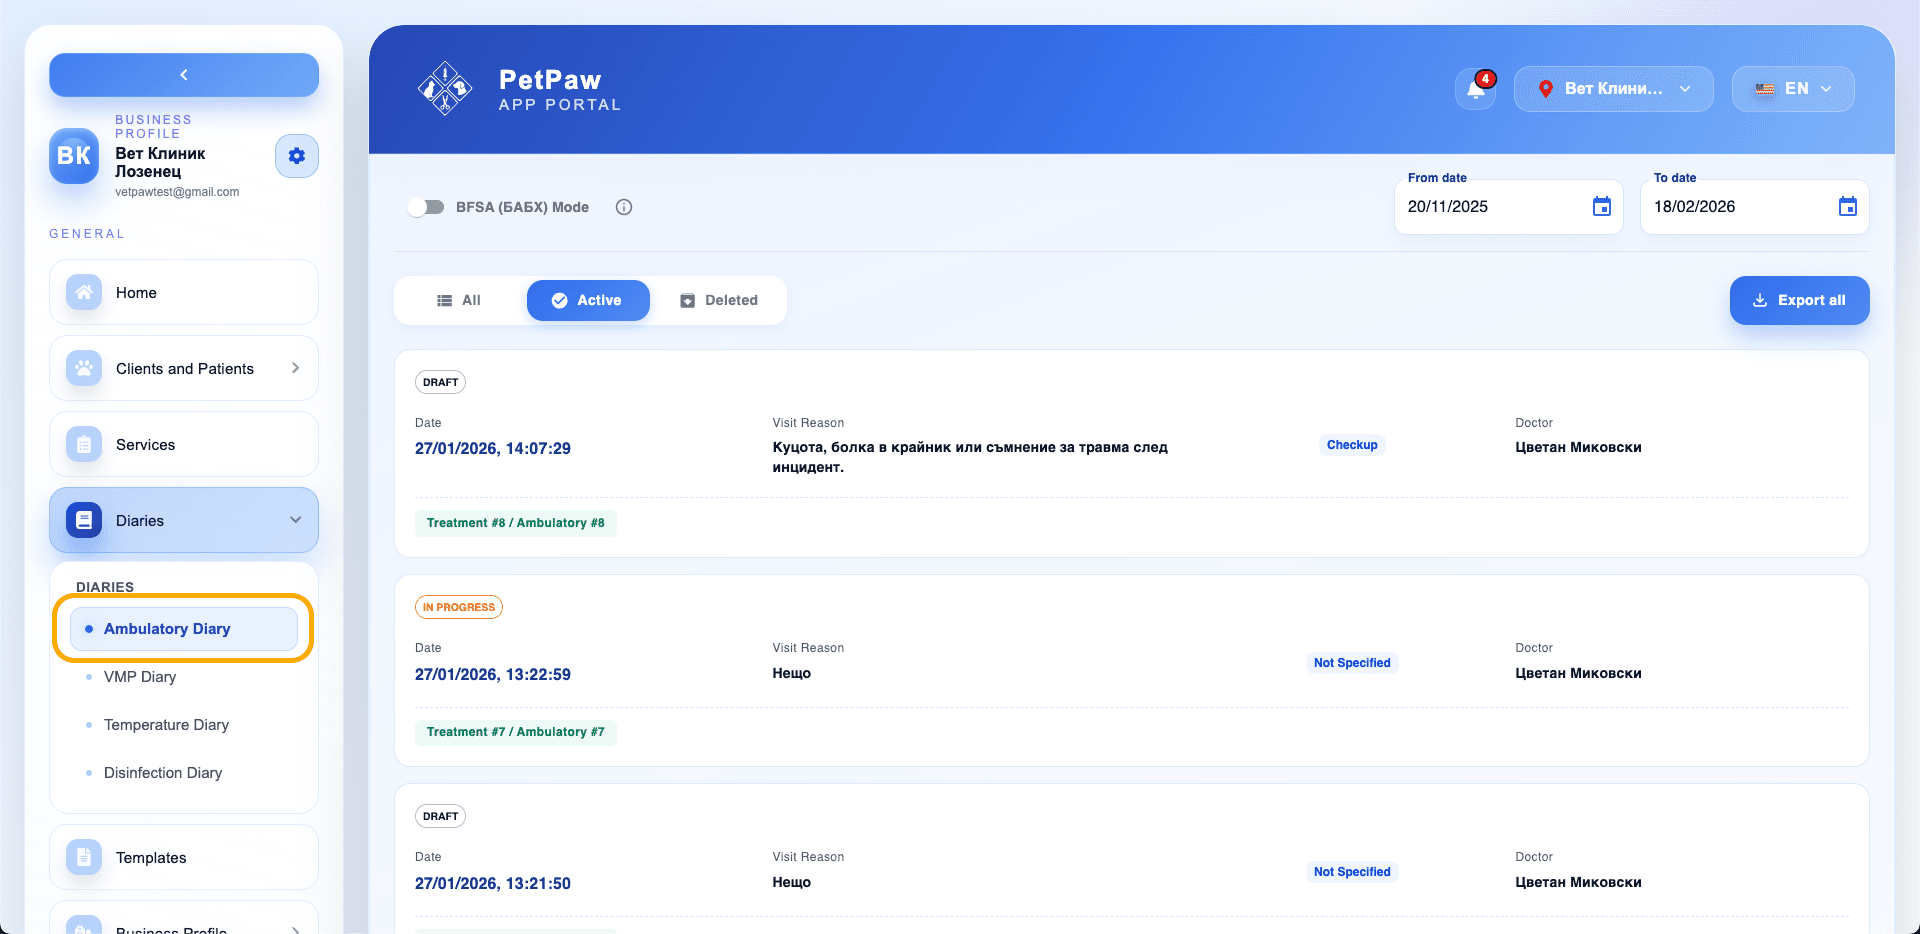Open the From date calendar picker
The image size is (1920, 934).
[x=1602, y=207]
